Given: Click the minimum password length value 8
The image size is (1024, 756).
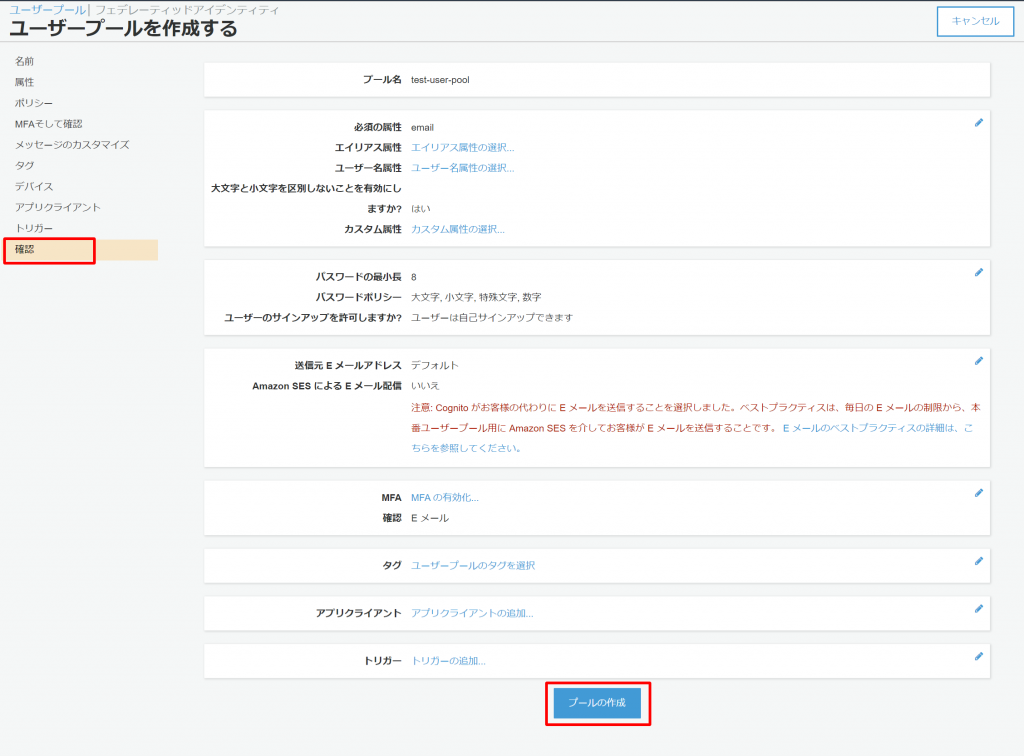Looking at the screenshot, I should point(413,277).
